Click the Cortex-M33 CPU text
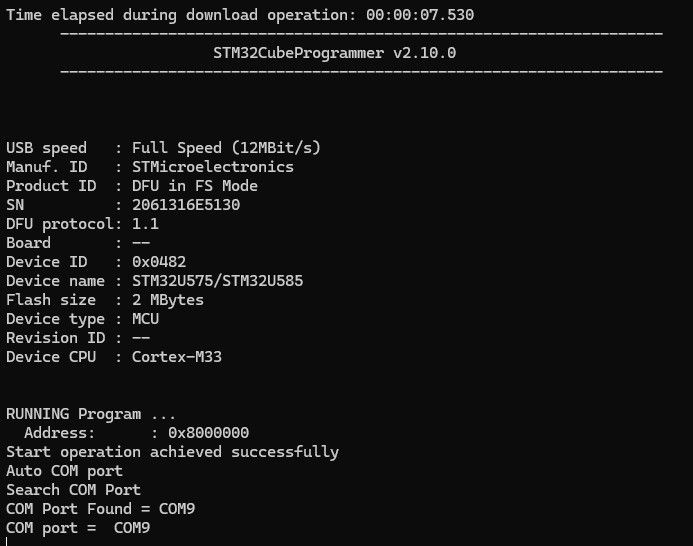Viewport: 693px width, 546px height. point(176,357)
